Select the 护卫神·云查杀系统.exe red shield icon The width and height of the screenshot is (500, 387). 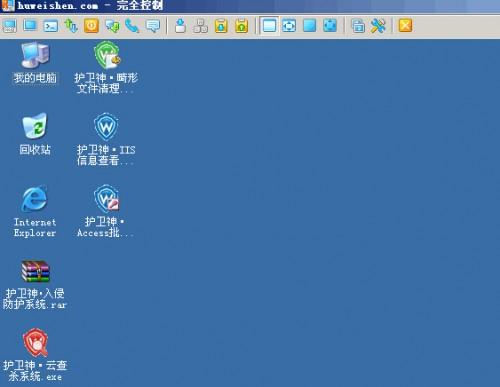[35, 342]
